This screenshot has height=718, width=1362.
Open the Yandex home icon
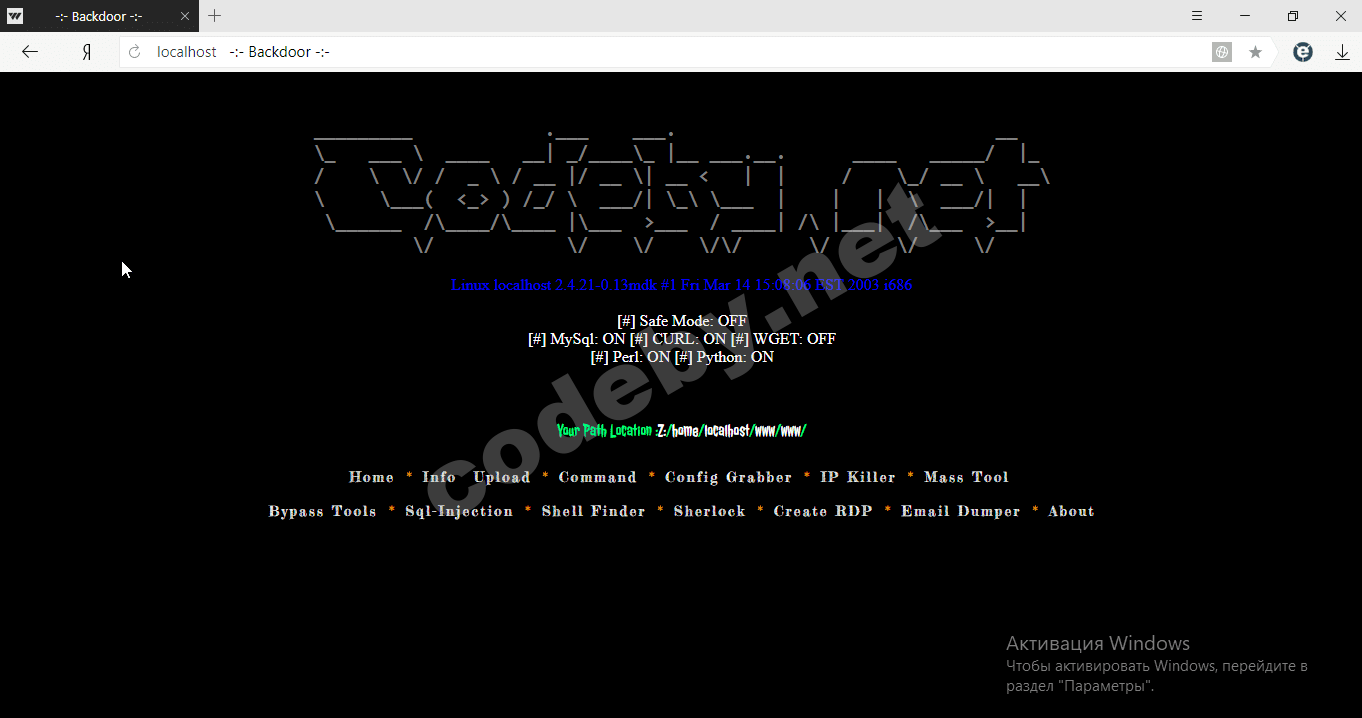[x=87, y=52]
